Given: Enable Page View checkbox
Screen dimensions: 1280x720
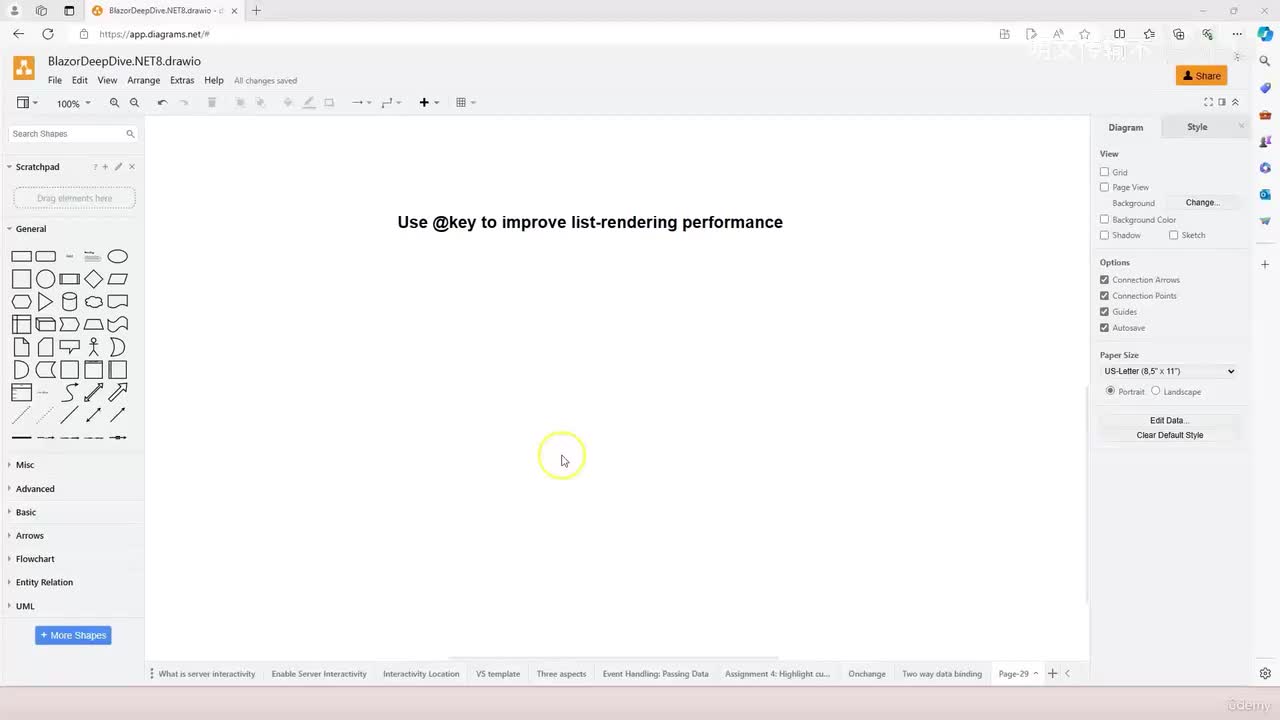Looking at the screenshot, I should 1104,187.
